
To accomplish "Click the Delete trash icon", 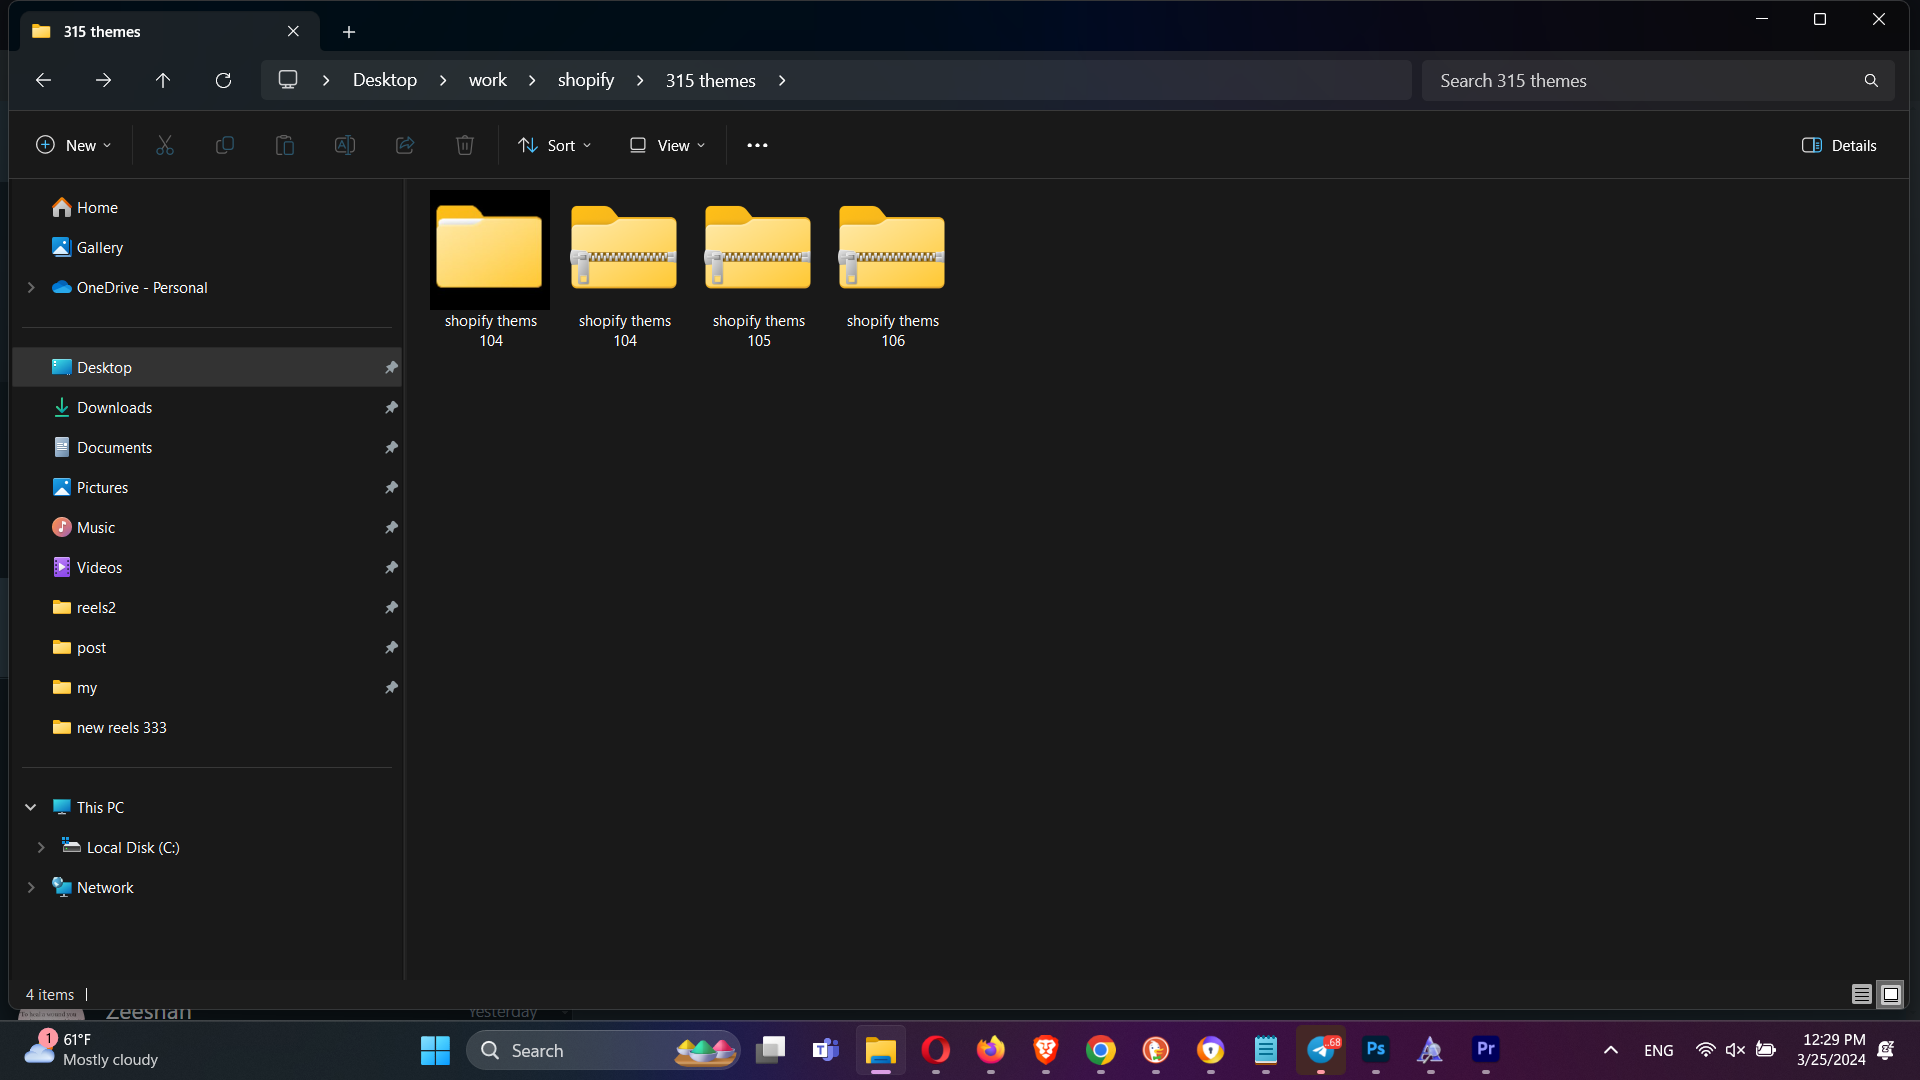I will tap(465, 145).
